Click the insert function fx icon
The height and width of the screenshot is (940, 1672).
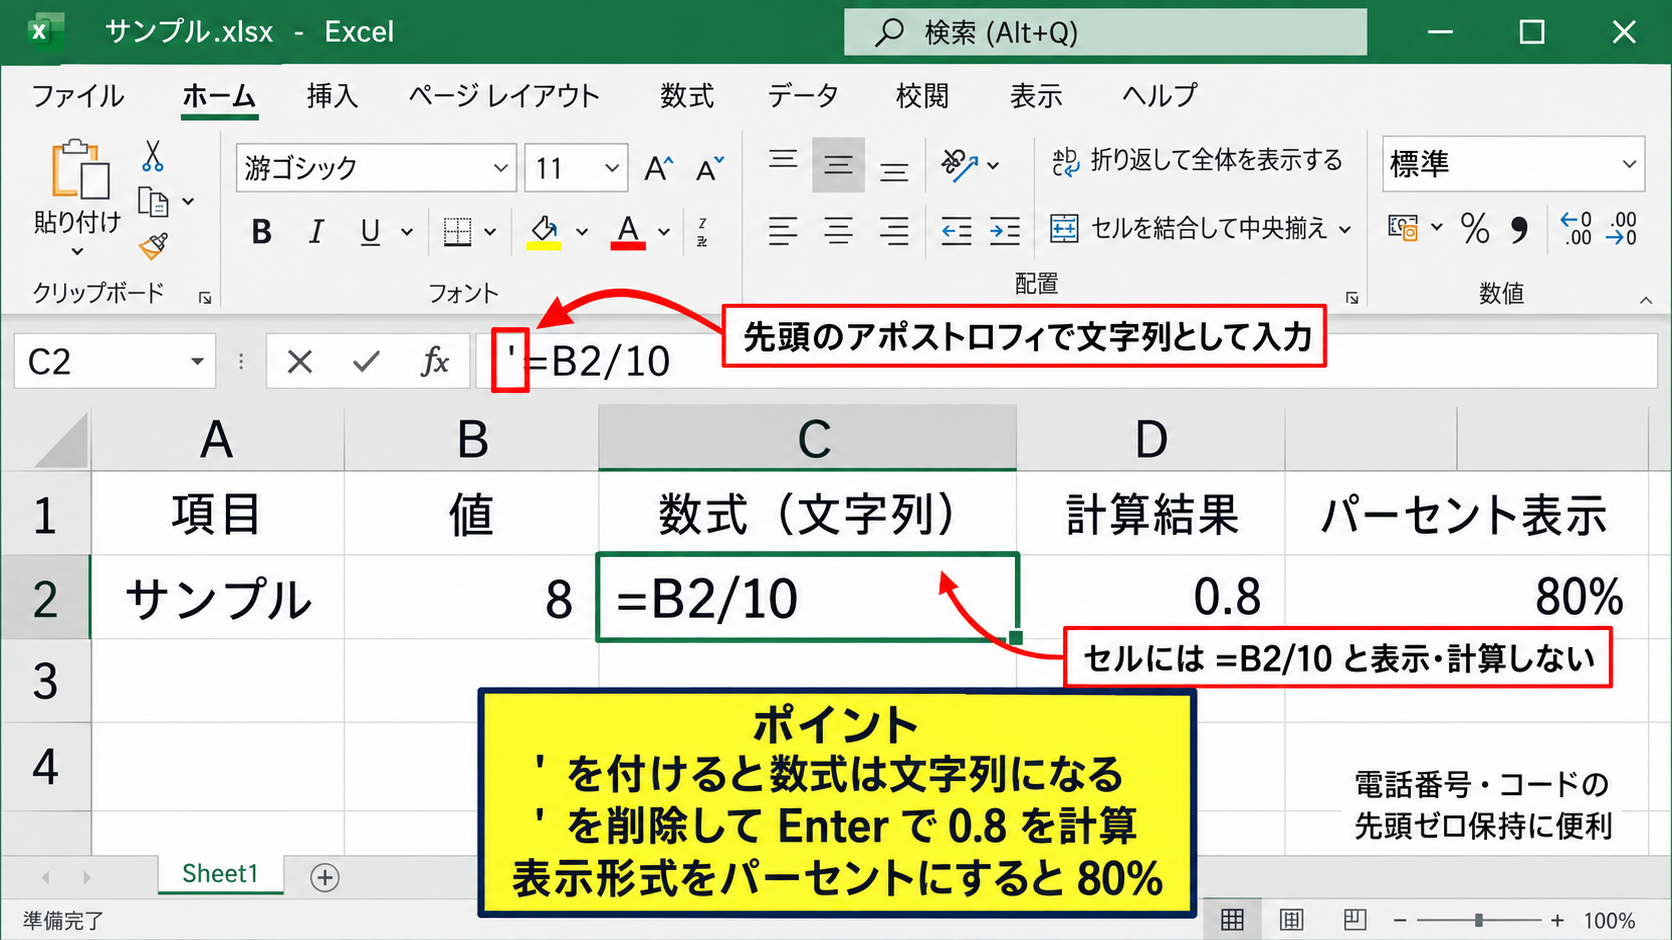(x=435, y=362)
